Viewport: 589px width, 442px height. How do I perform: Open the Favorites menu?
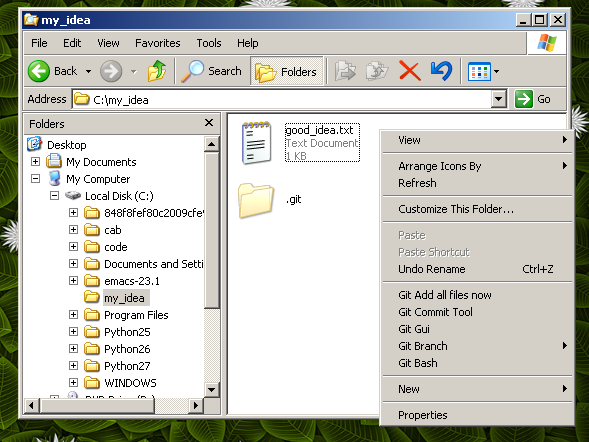pyautogui.click(x=158, y=43)
